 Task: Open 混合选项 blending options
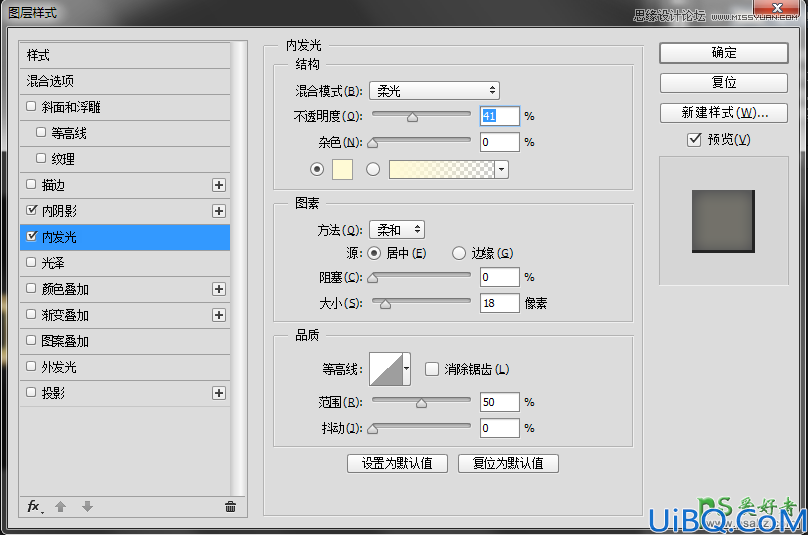tap(125, 81)
